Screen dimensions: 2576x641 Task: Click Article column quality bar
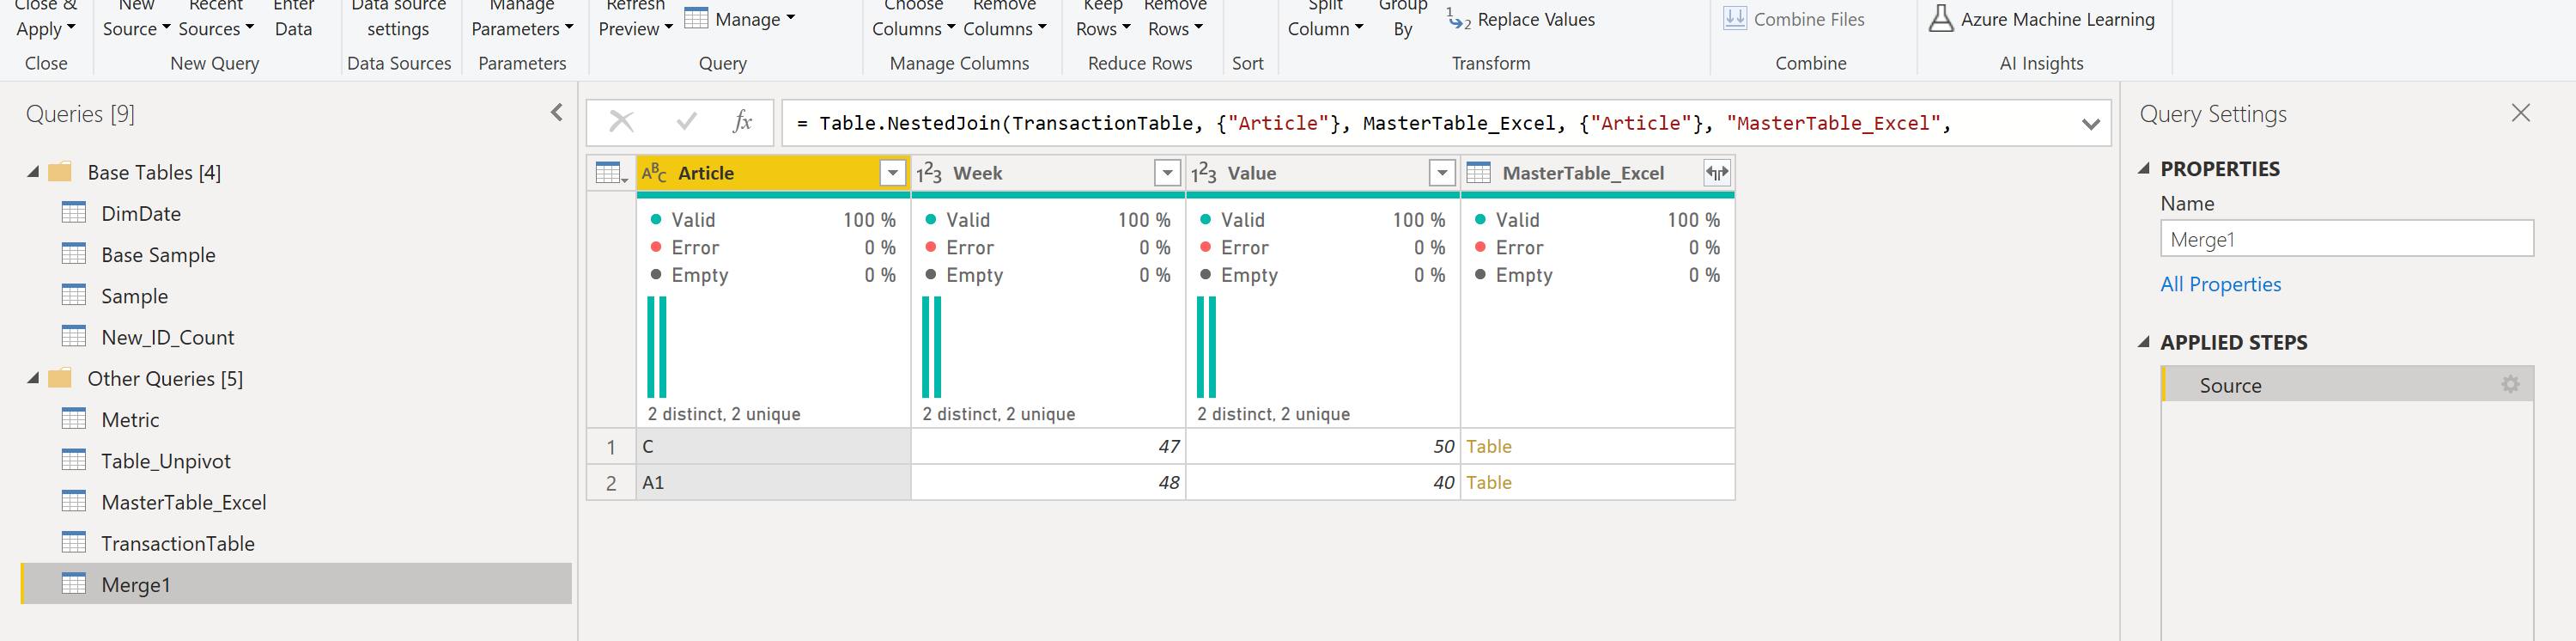pos(773,195)
